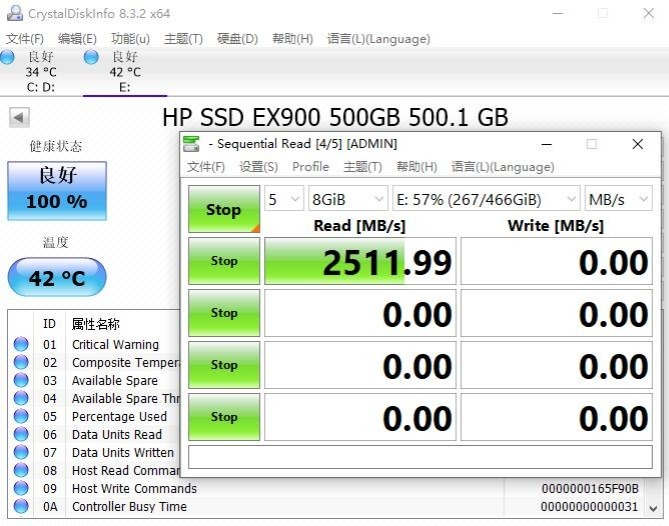Open the MB/s unit dropdown
The image size is (669, 526).
(618, 199)
